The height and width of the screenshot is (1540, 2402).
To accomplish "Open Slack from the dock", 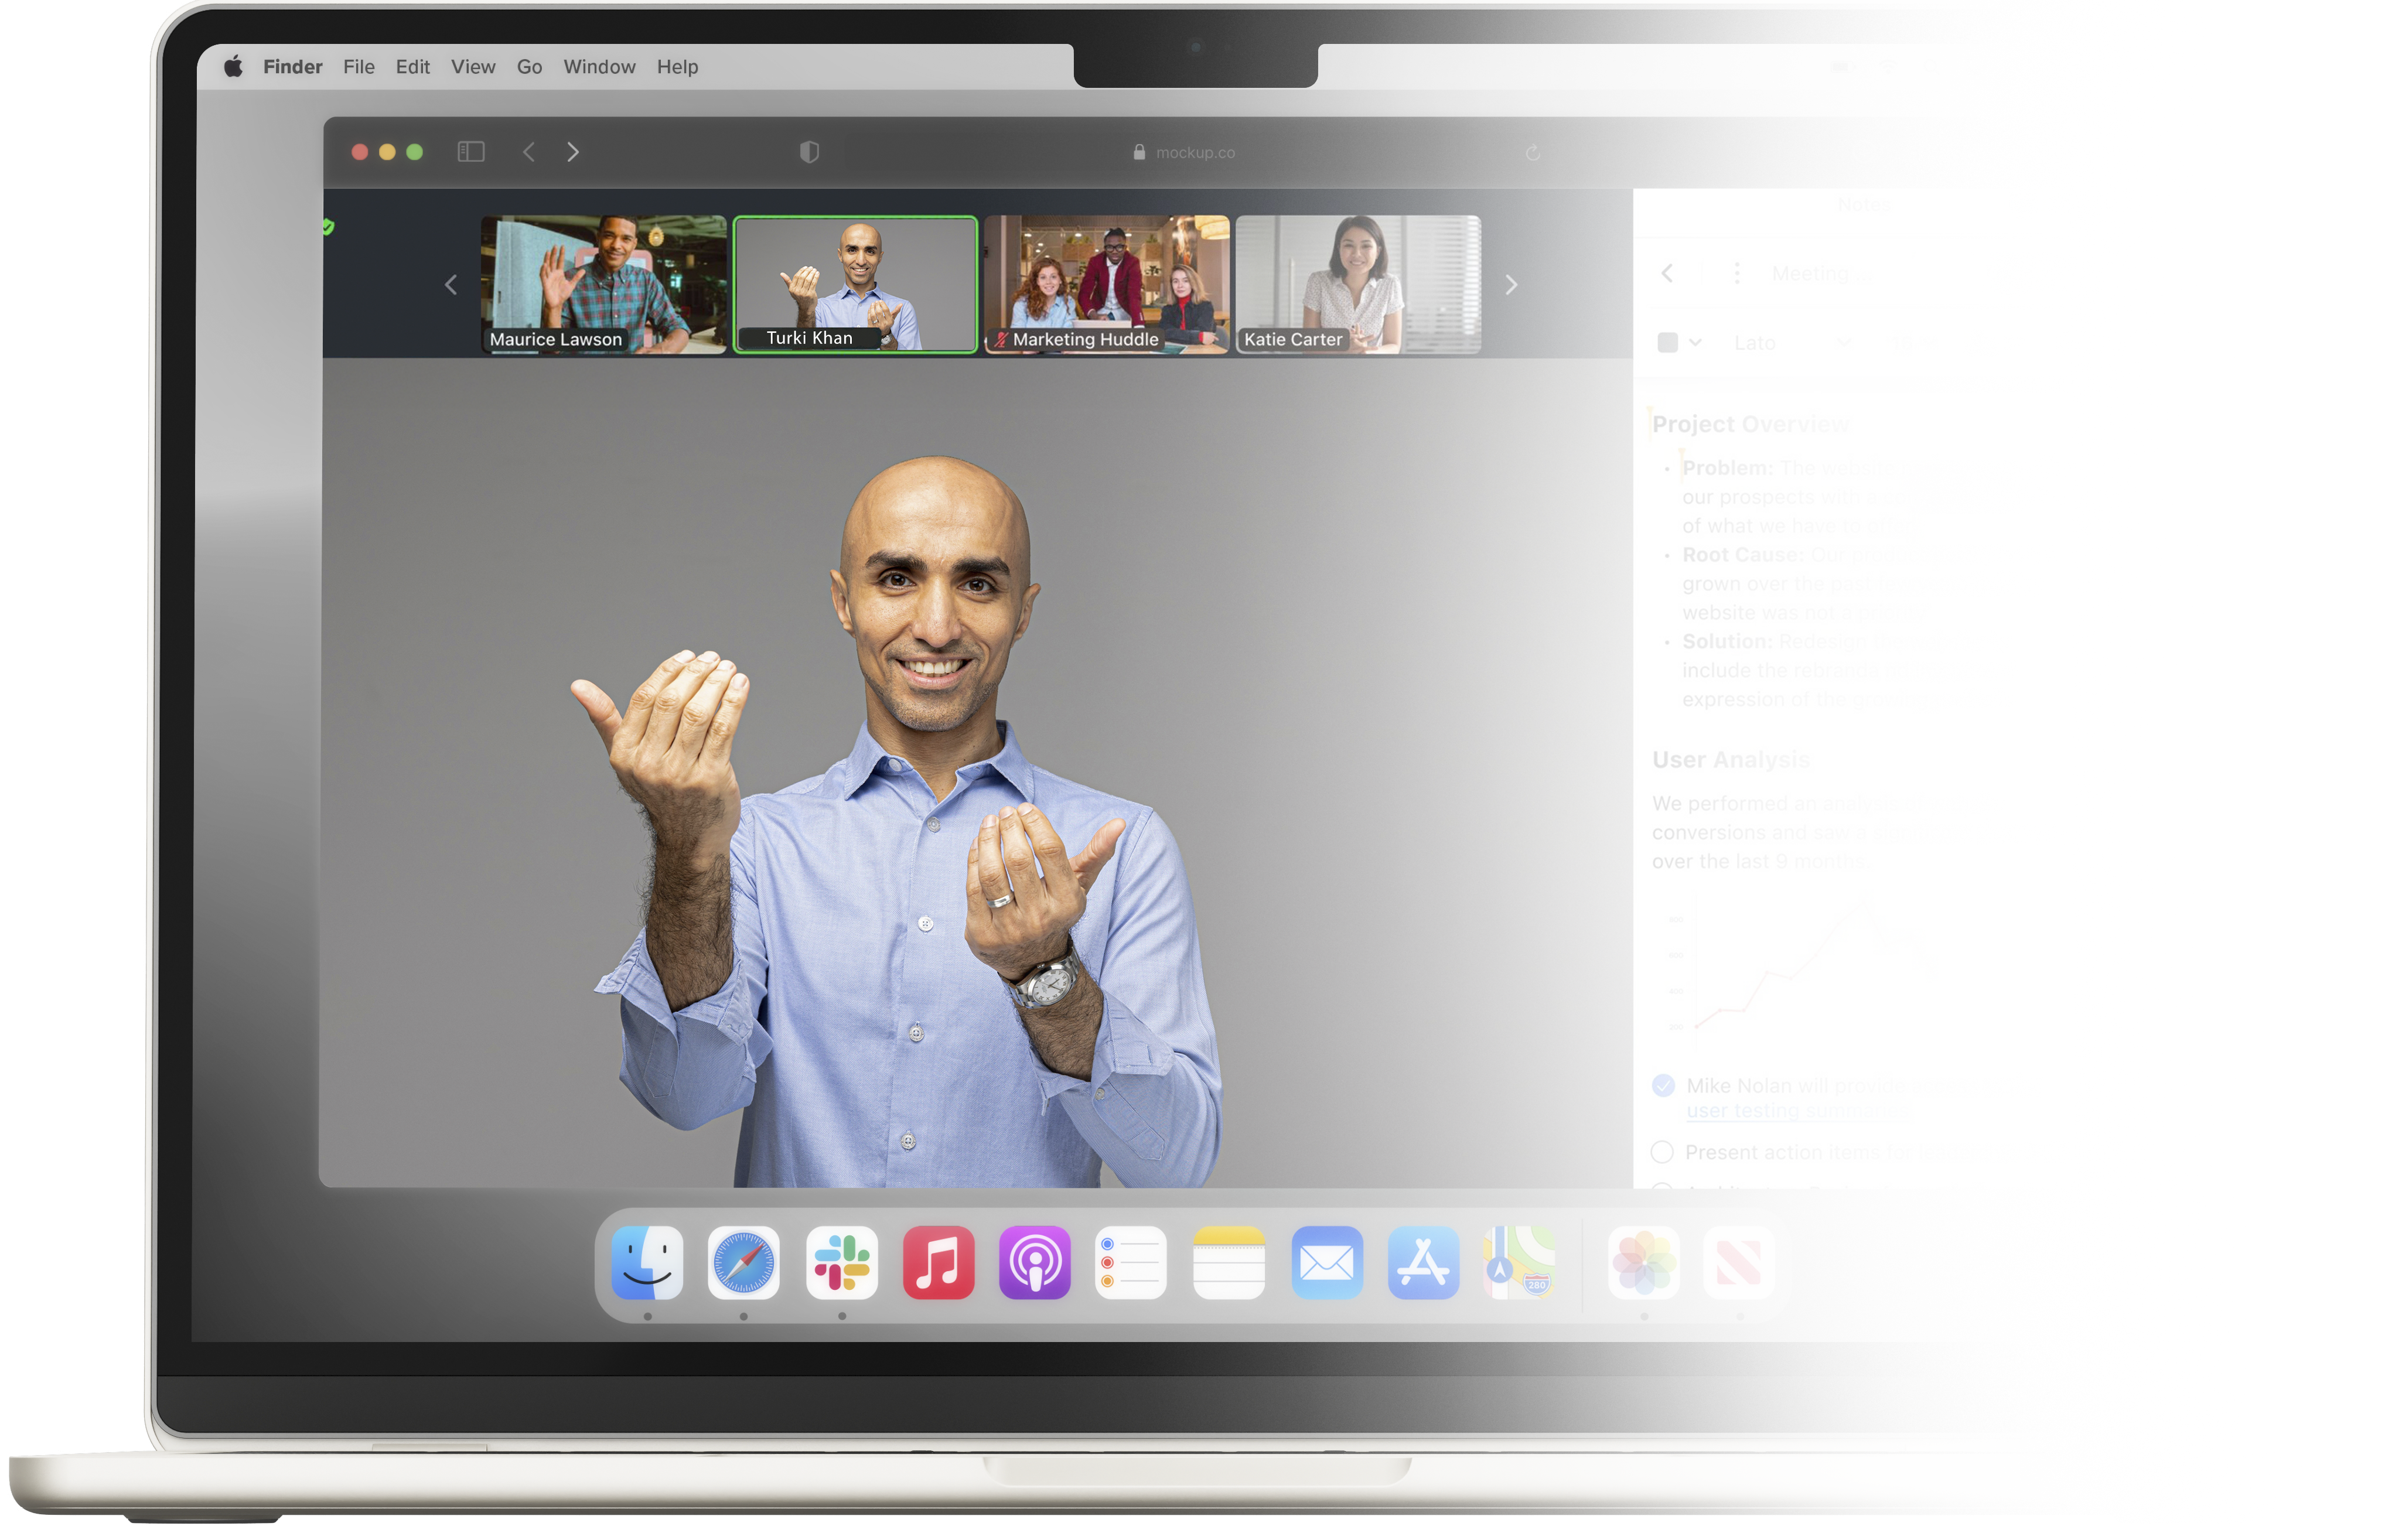I will pos(842,1263).
